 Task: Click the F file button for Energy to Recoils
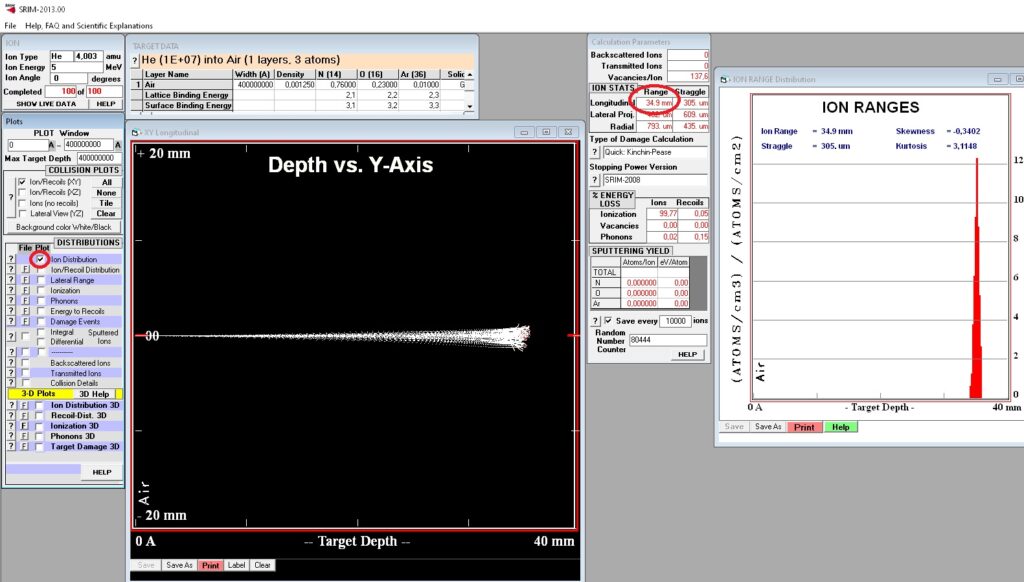coord(25,312)
